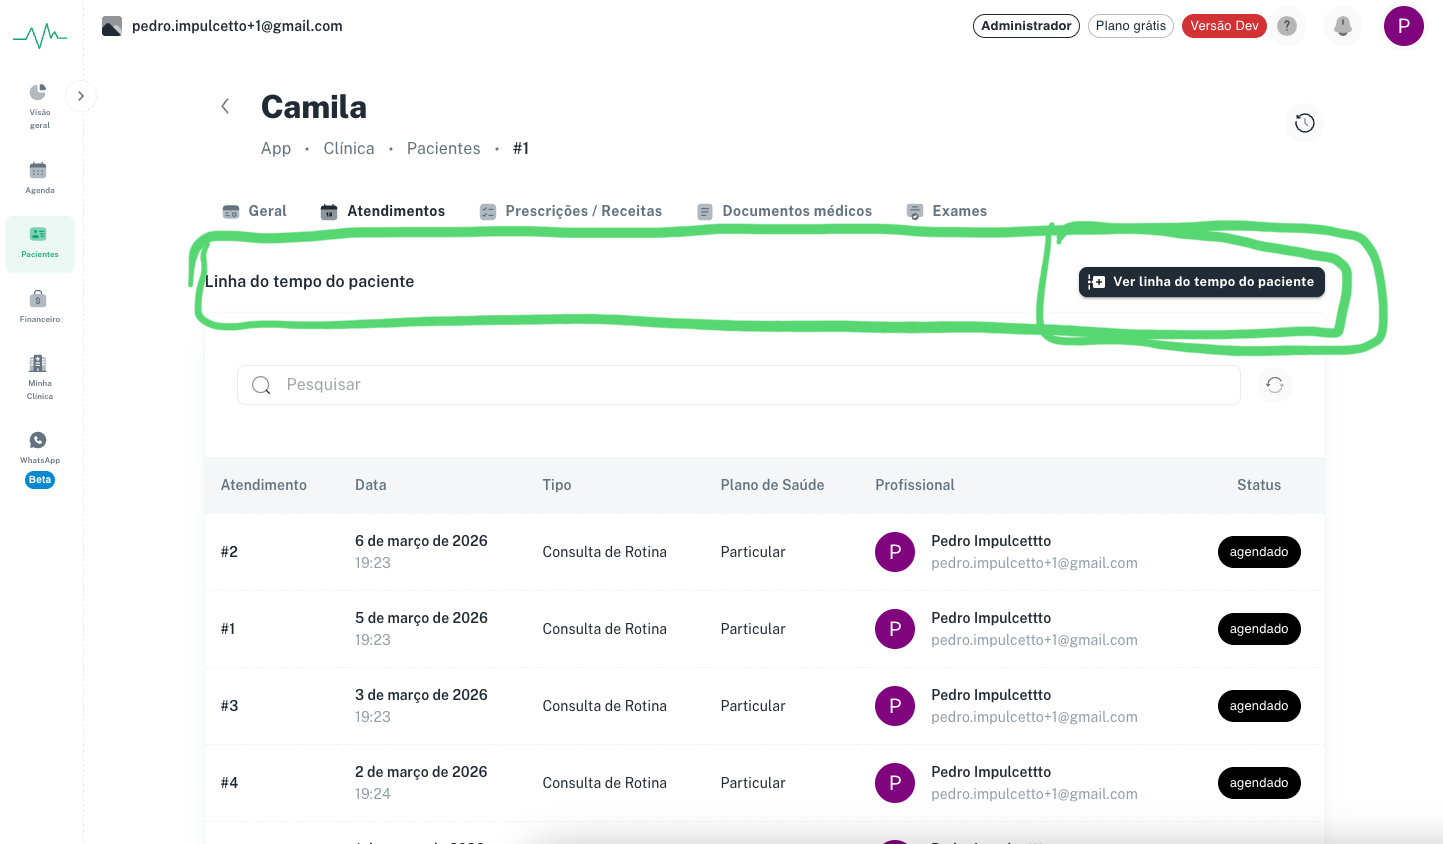Open the Financeiro sidebar icon
1443x844 pixels.
point(38,298)
